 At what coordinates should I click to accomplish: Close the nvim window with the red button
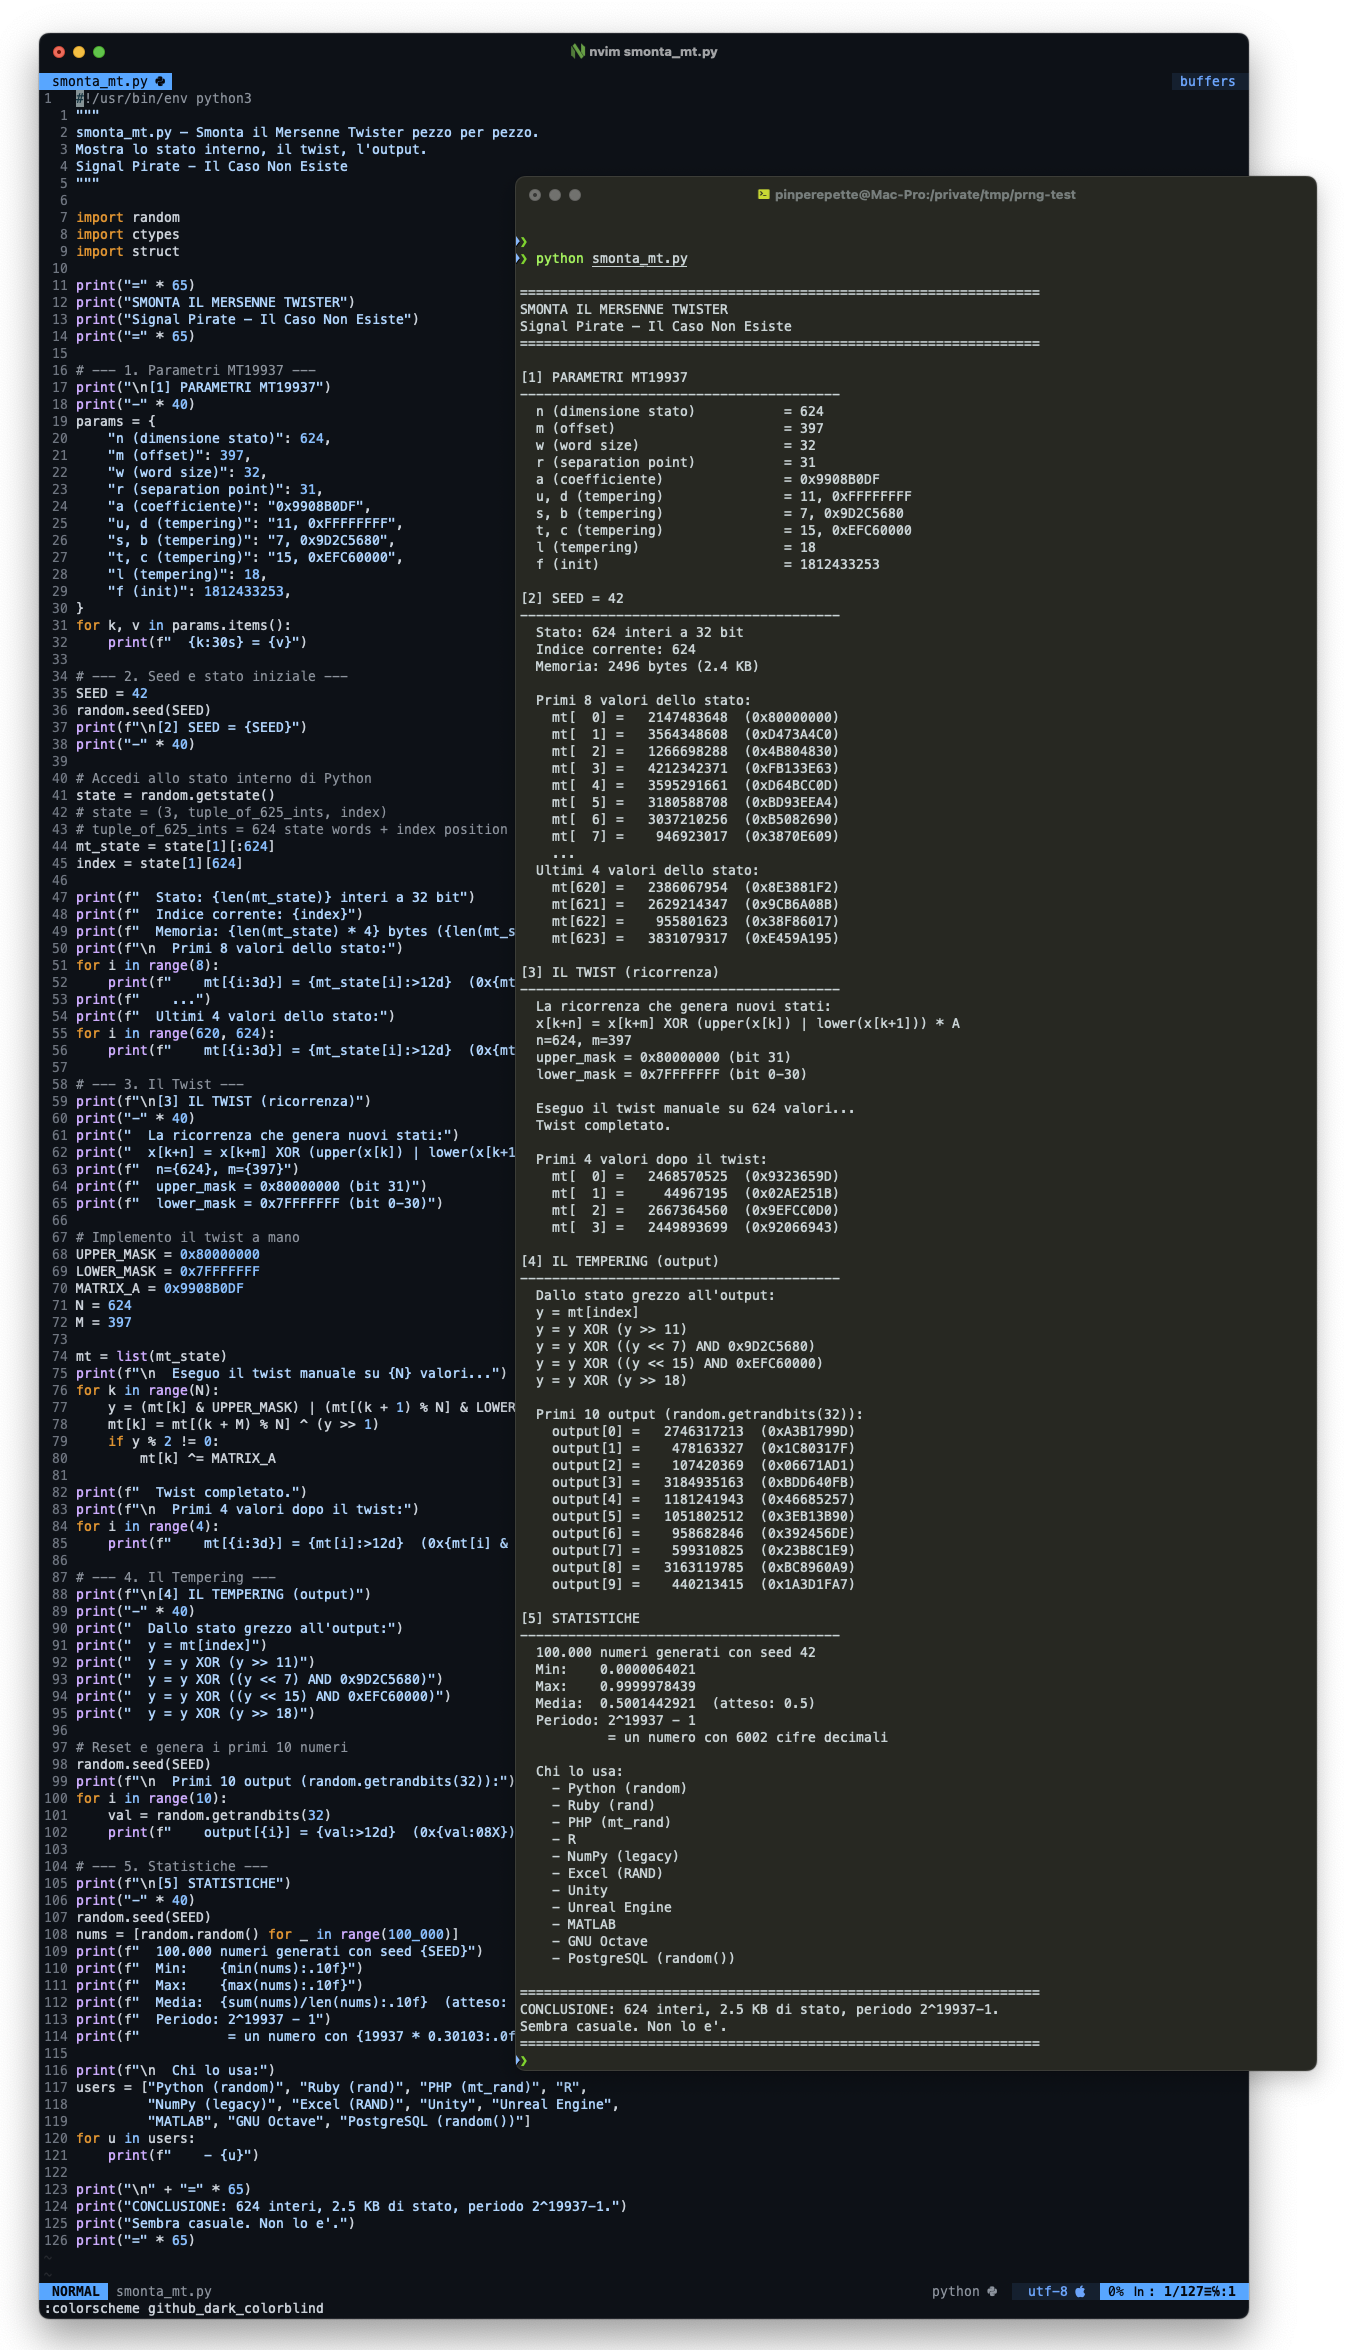(59, 52)
